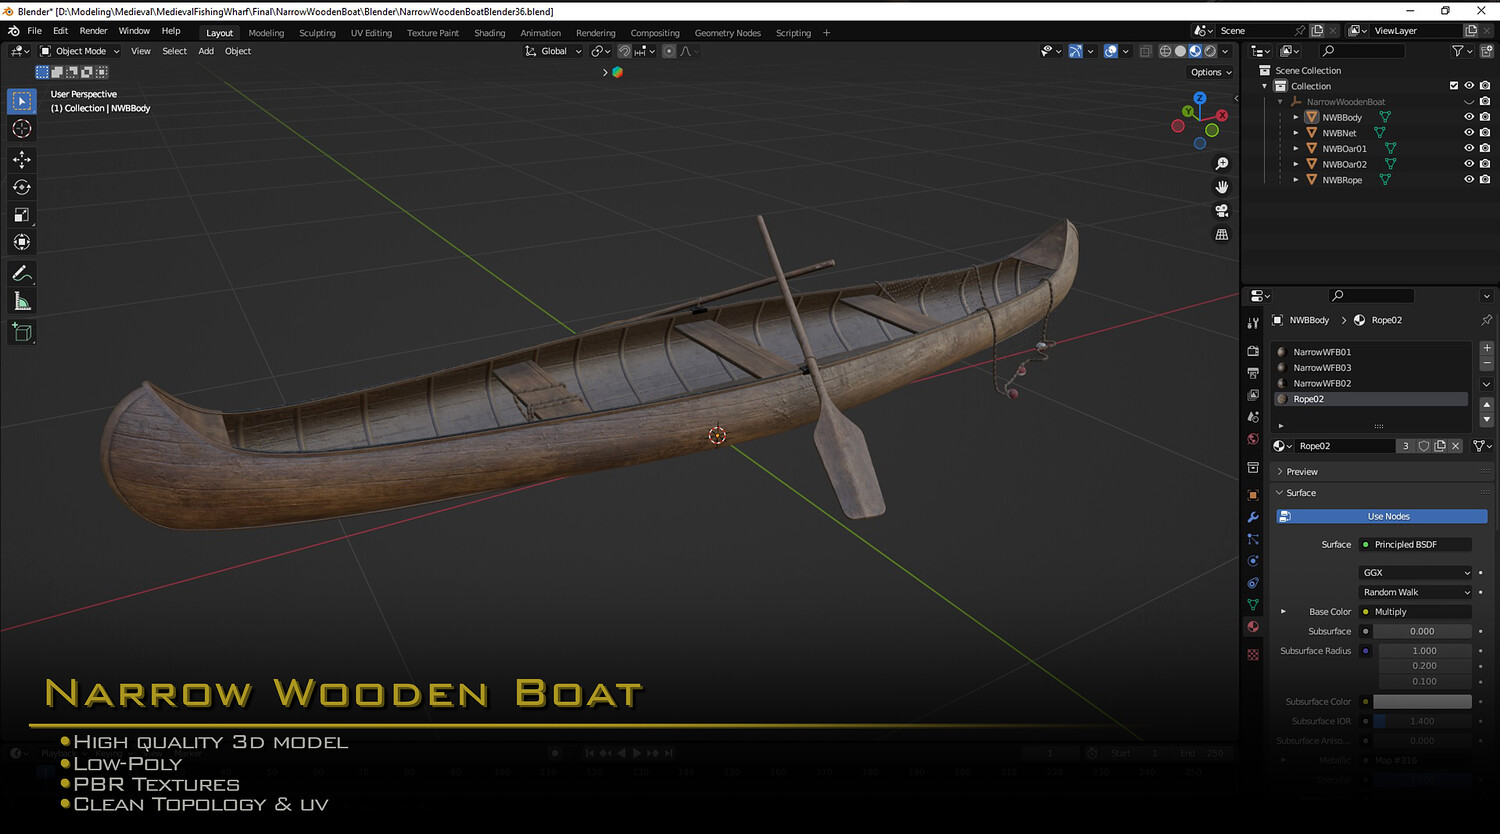The image size is (1500, 834).
Task: Uncheck the Collection exclude checkbox
Action: pyautogui.click(x=1454, y=86)
